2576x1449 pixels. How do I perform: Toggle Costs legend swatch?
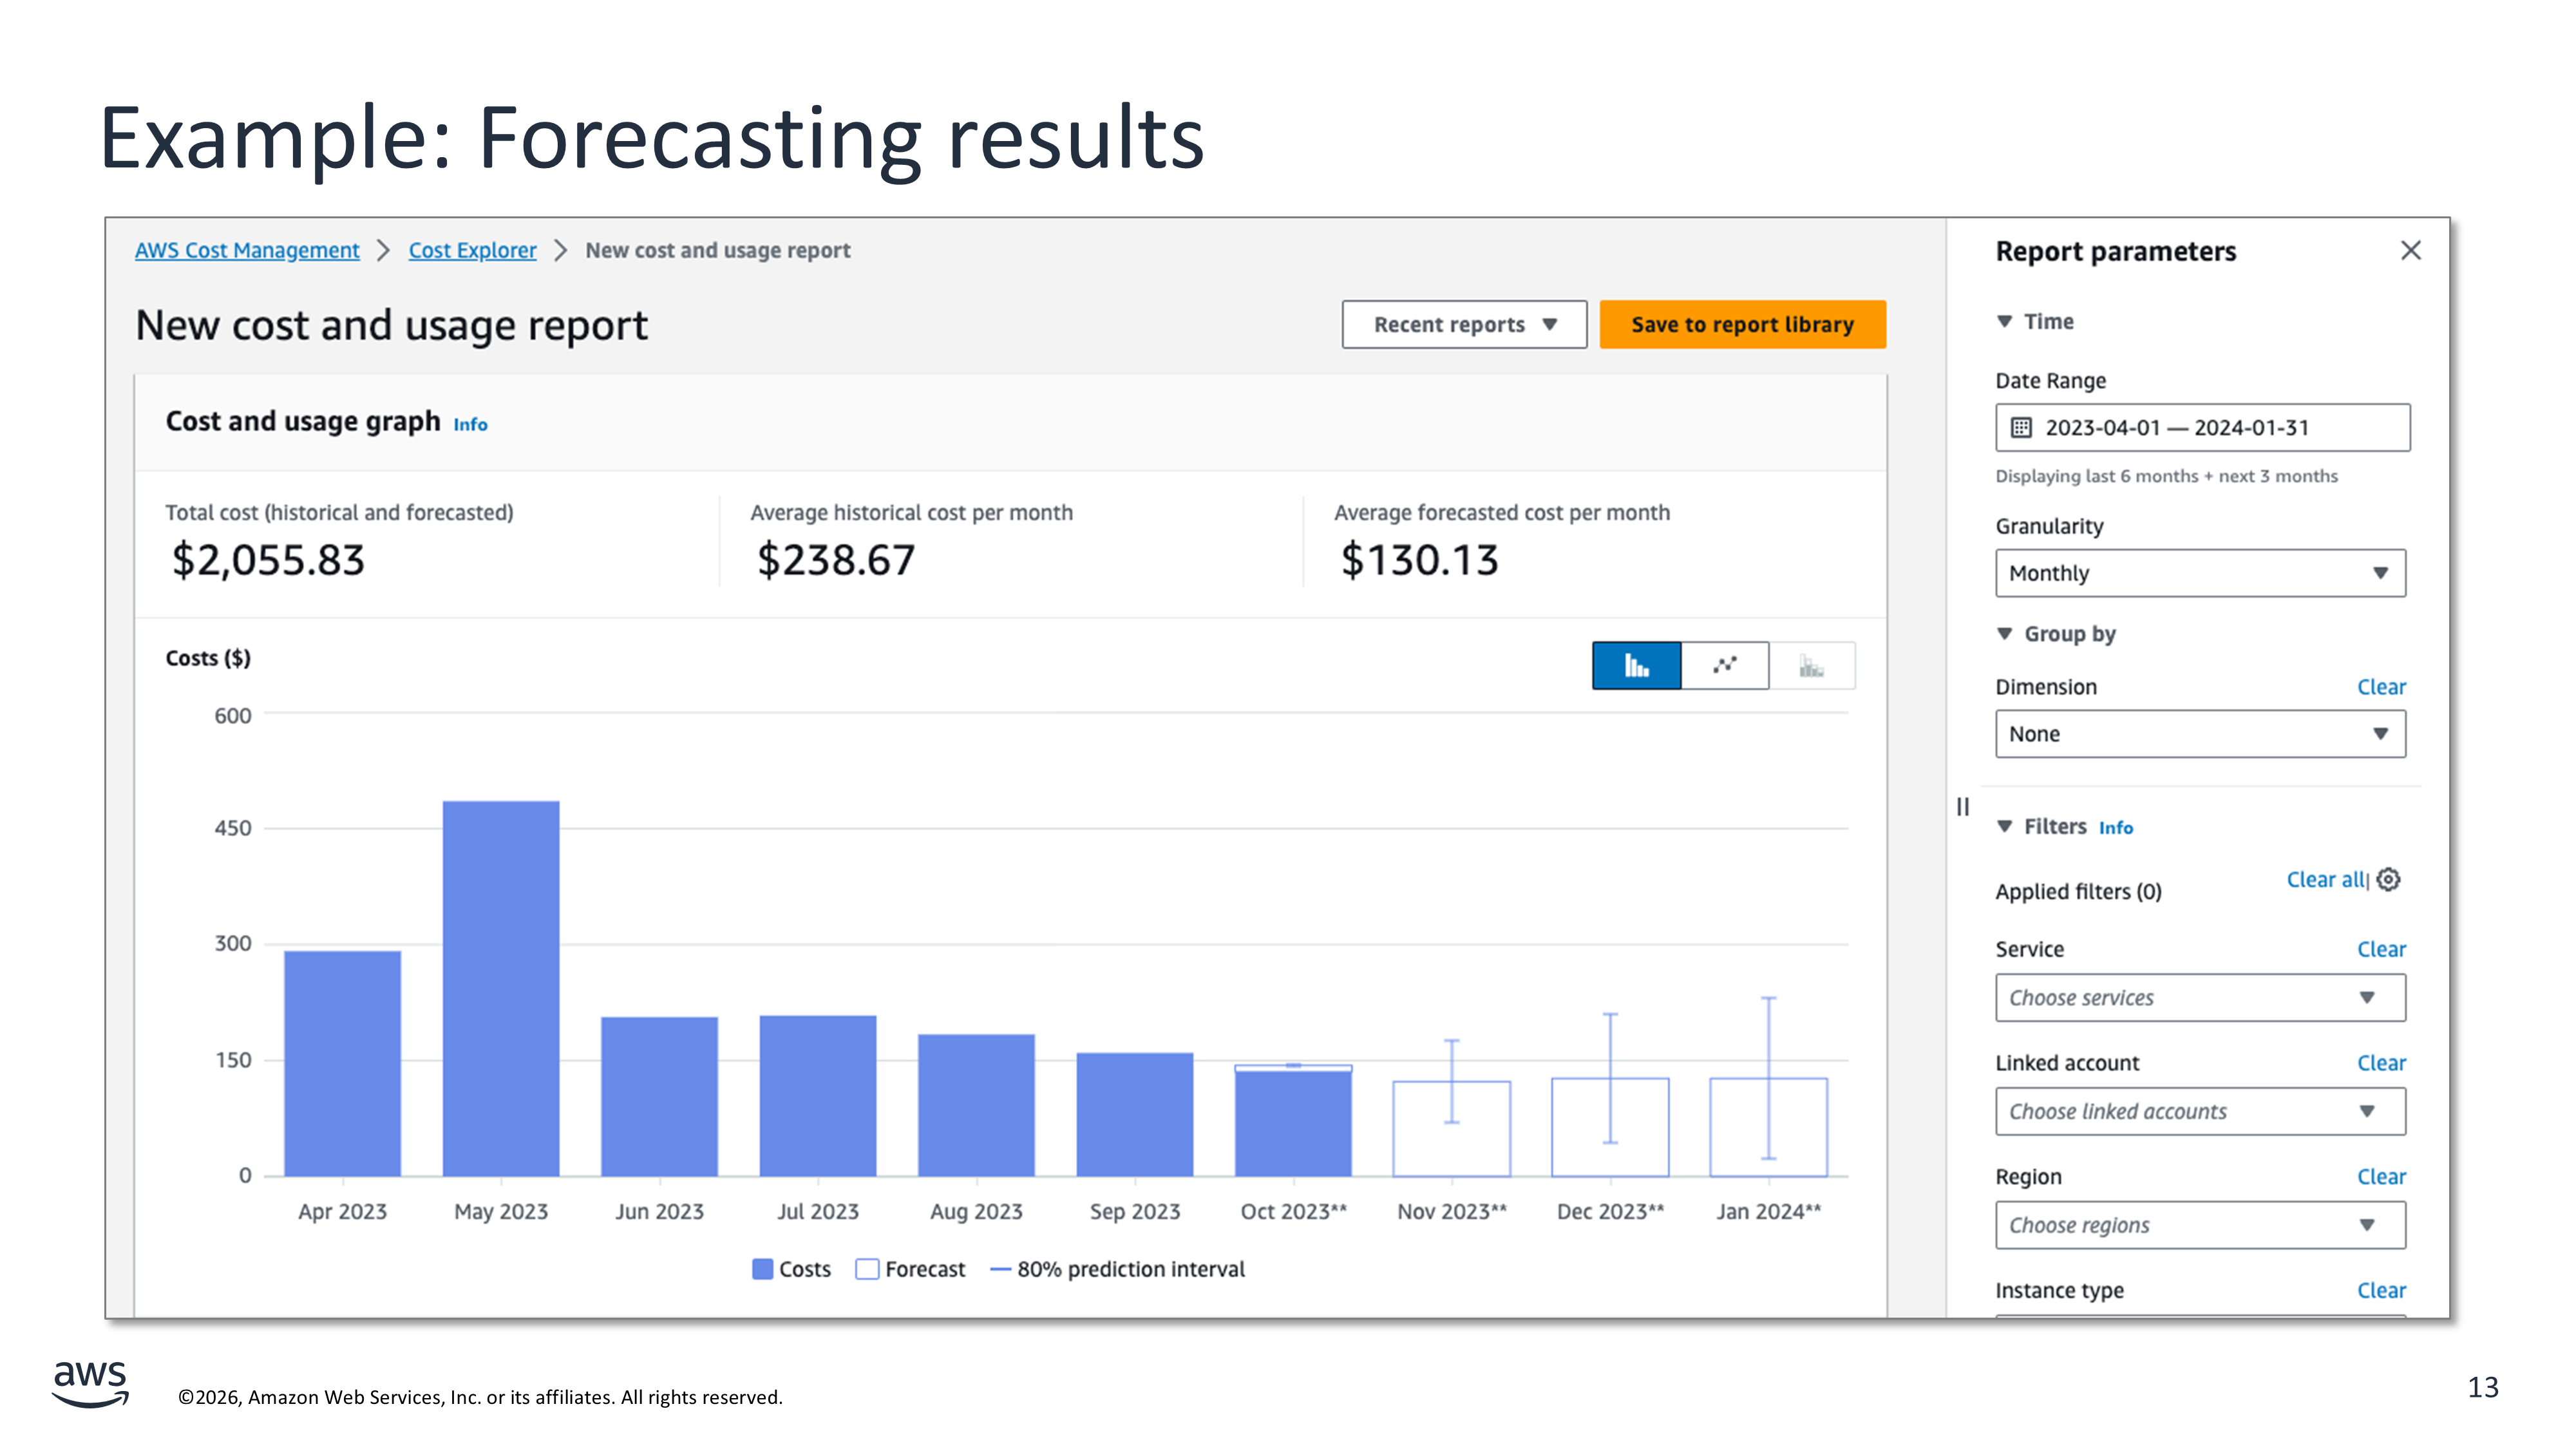point(762,1269)
